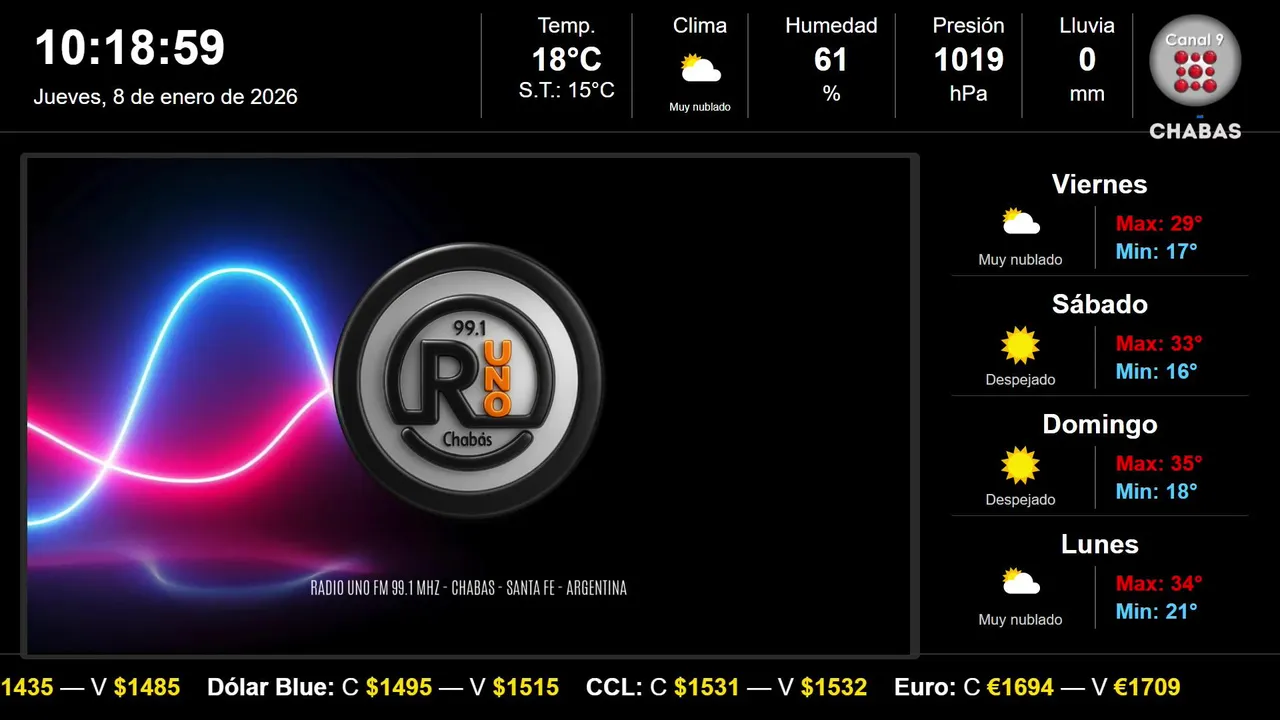
Task: Click the Temp. header label
Action: coord(566,26)
